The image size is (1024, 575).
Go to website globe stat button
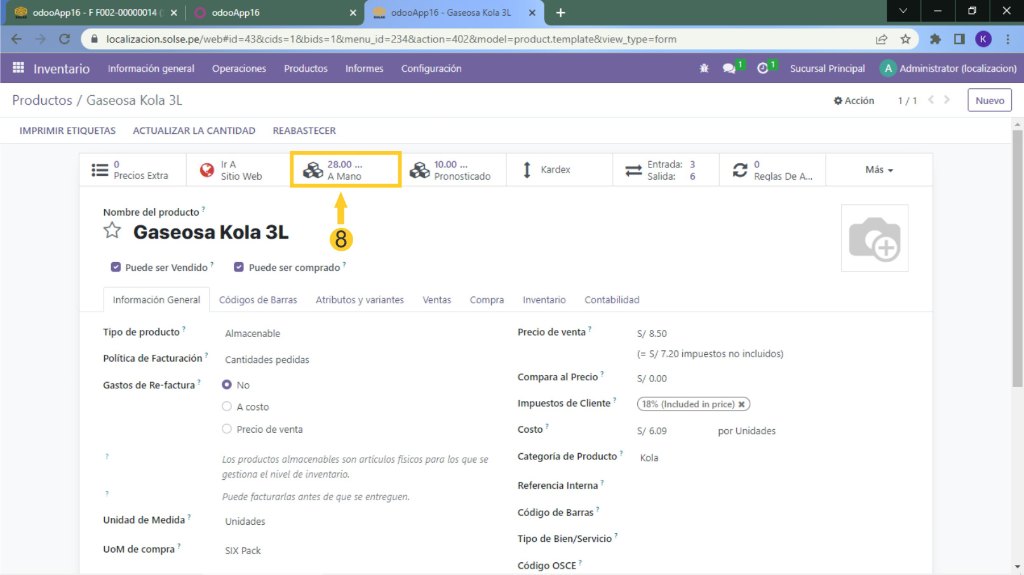click(231, 170)
